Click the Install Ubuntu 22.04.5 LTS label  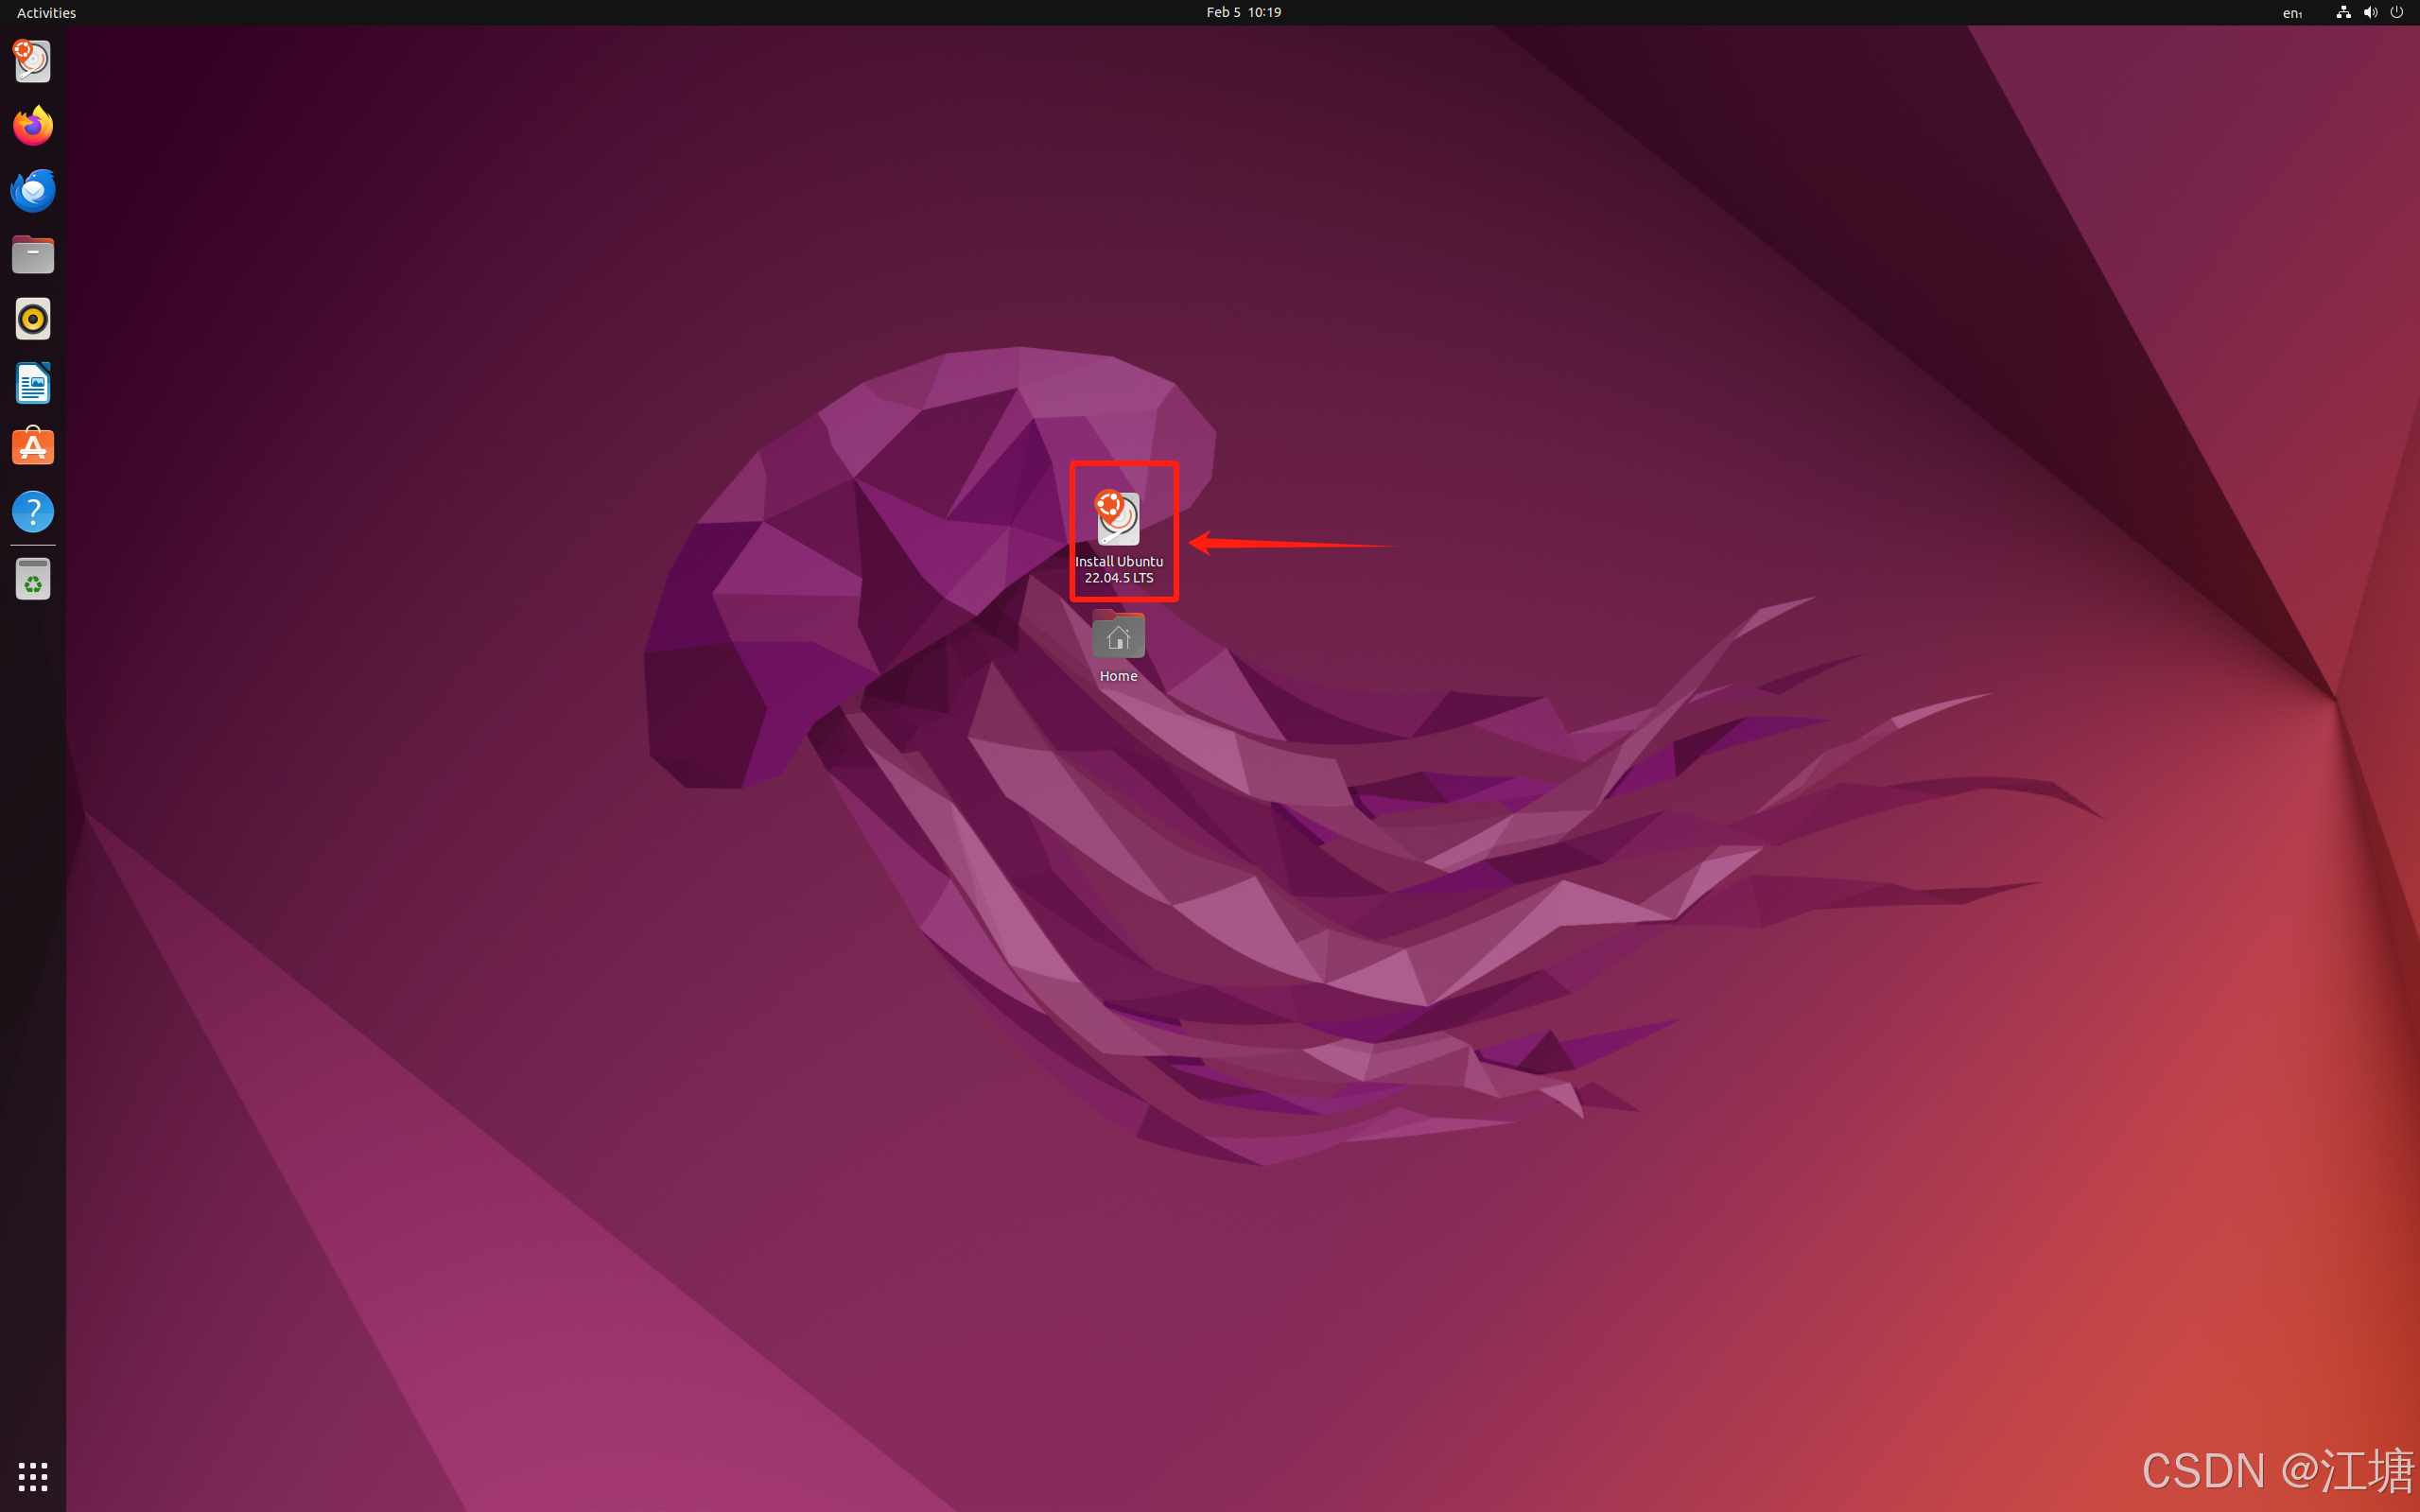tap(1119, 570)
